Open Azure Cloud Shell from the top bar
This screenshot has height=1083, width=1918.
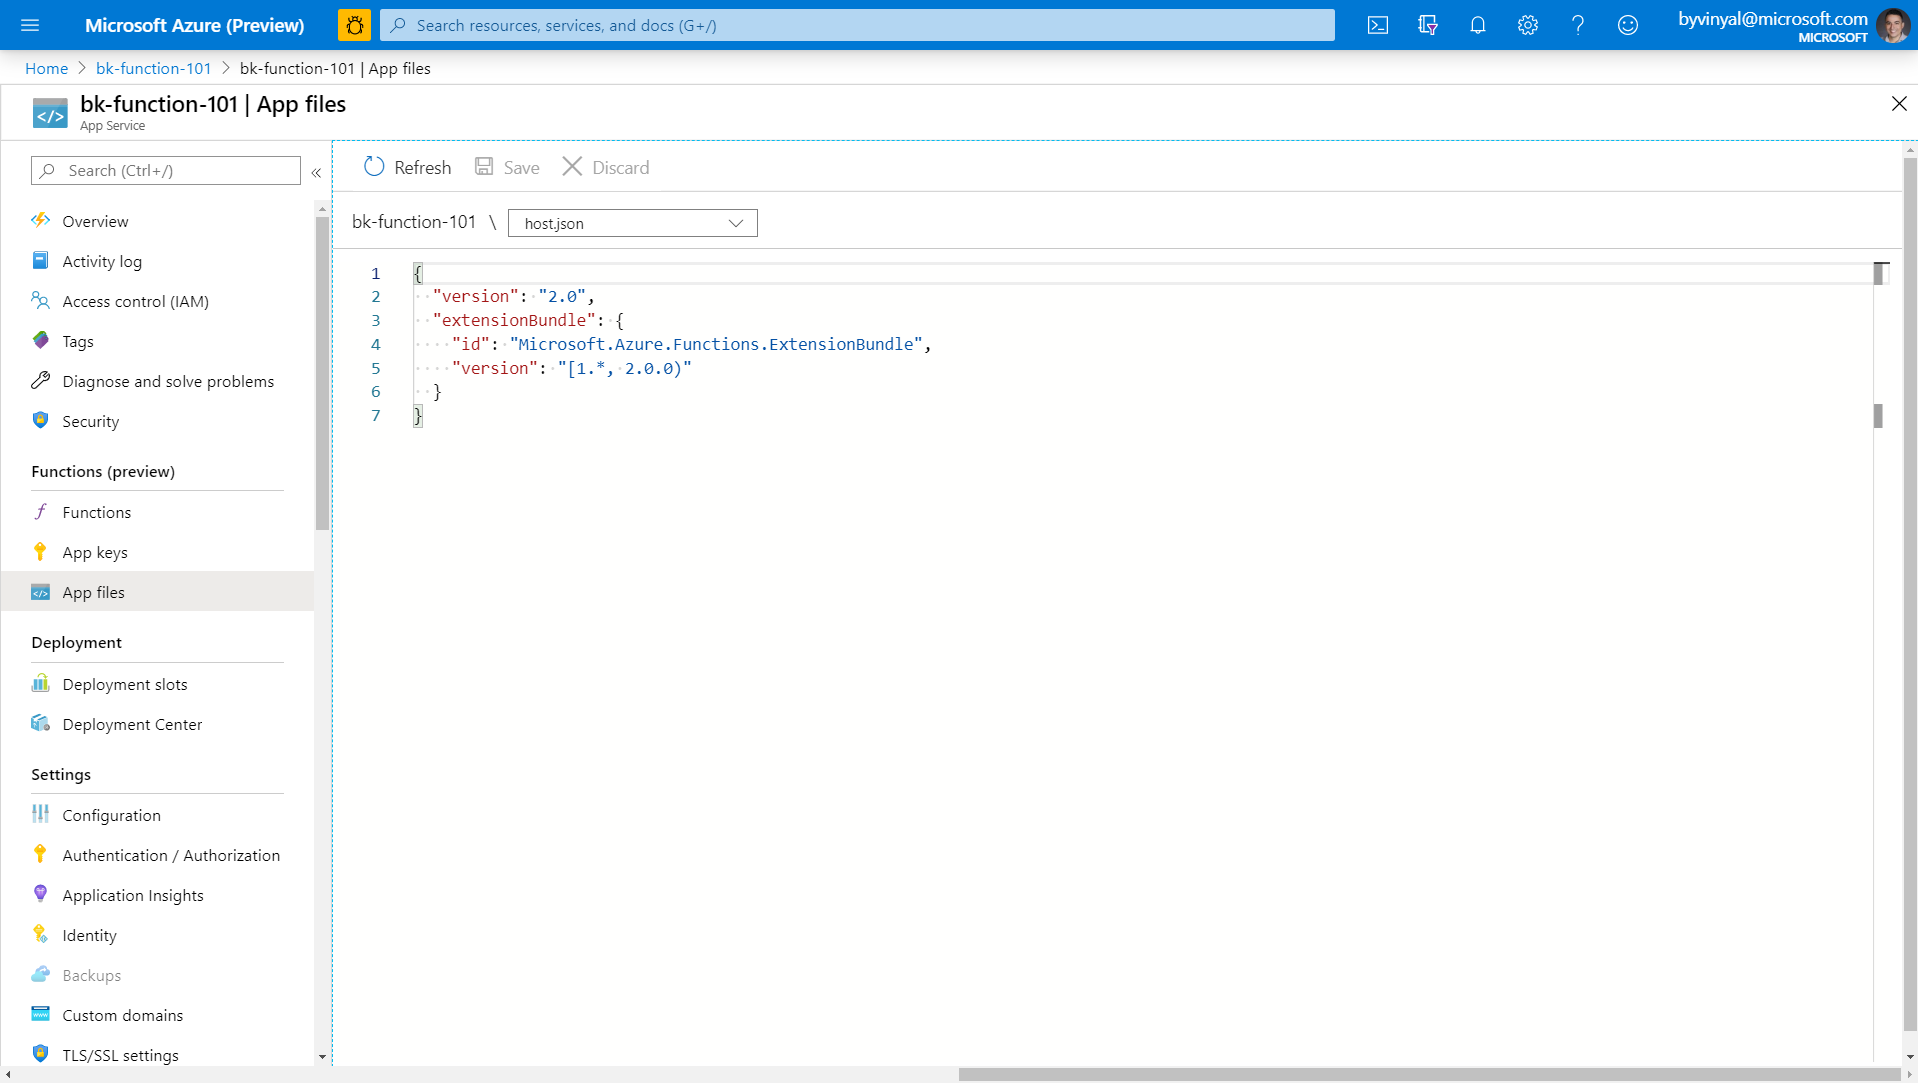point(1378,25)
